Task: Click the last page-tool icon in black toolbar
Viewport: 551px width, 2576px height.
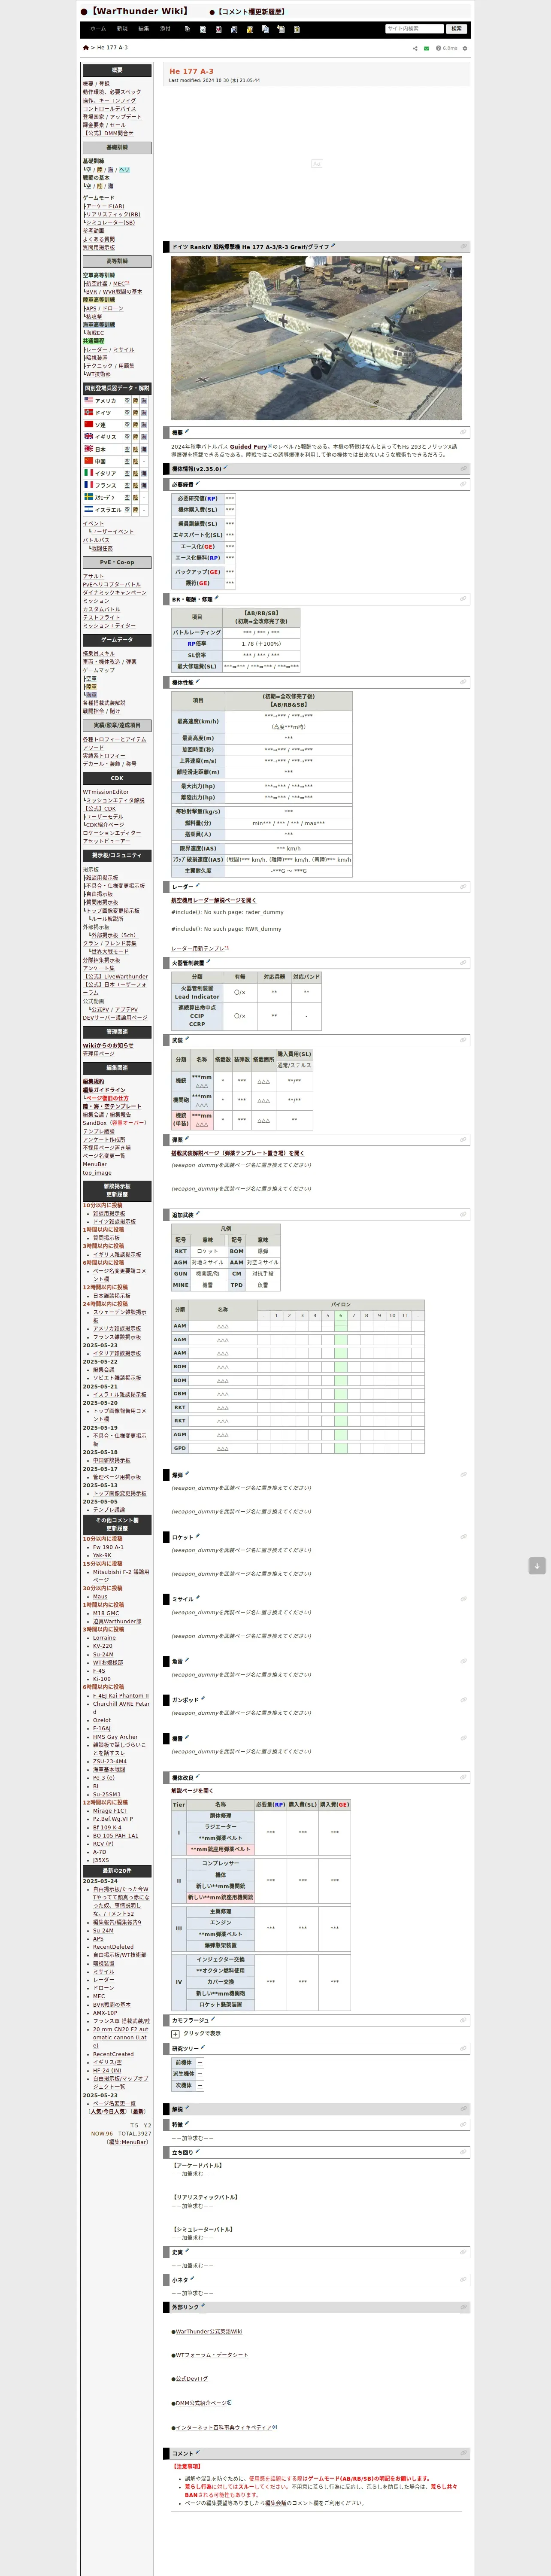Action: point(296,29)
